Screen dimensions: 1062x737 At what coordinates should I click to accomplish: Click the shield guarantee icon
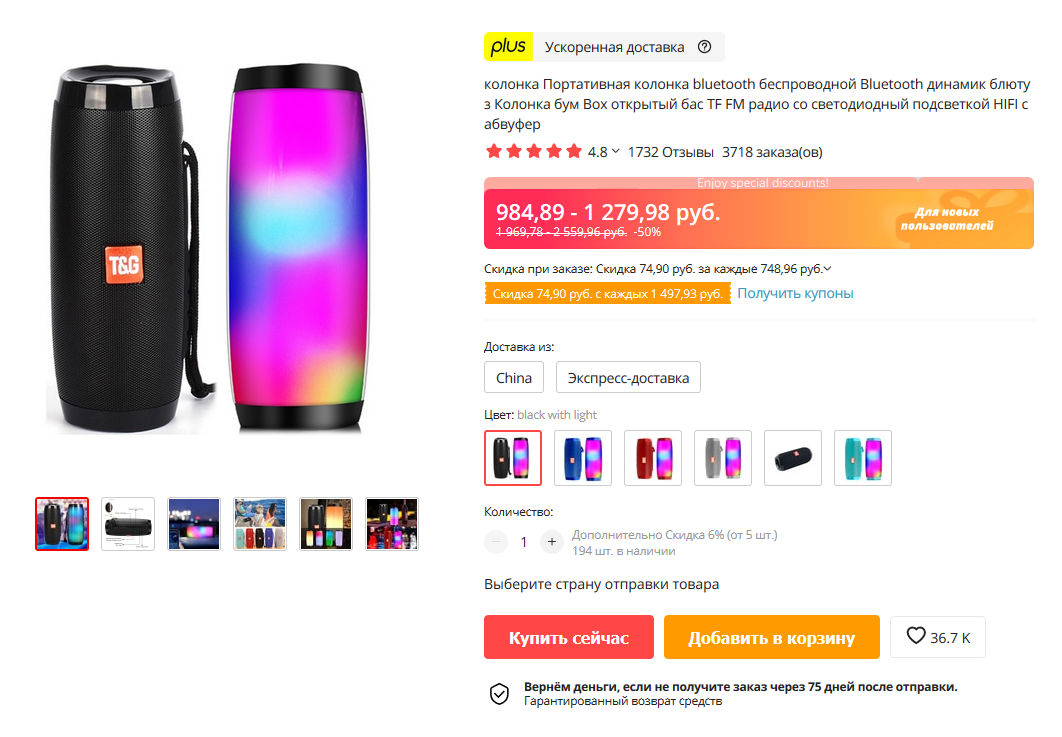pos(498,693)
